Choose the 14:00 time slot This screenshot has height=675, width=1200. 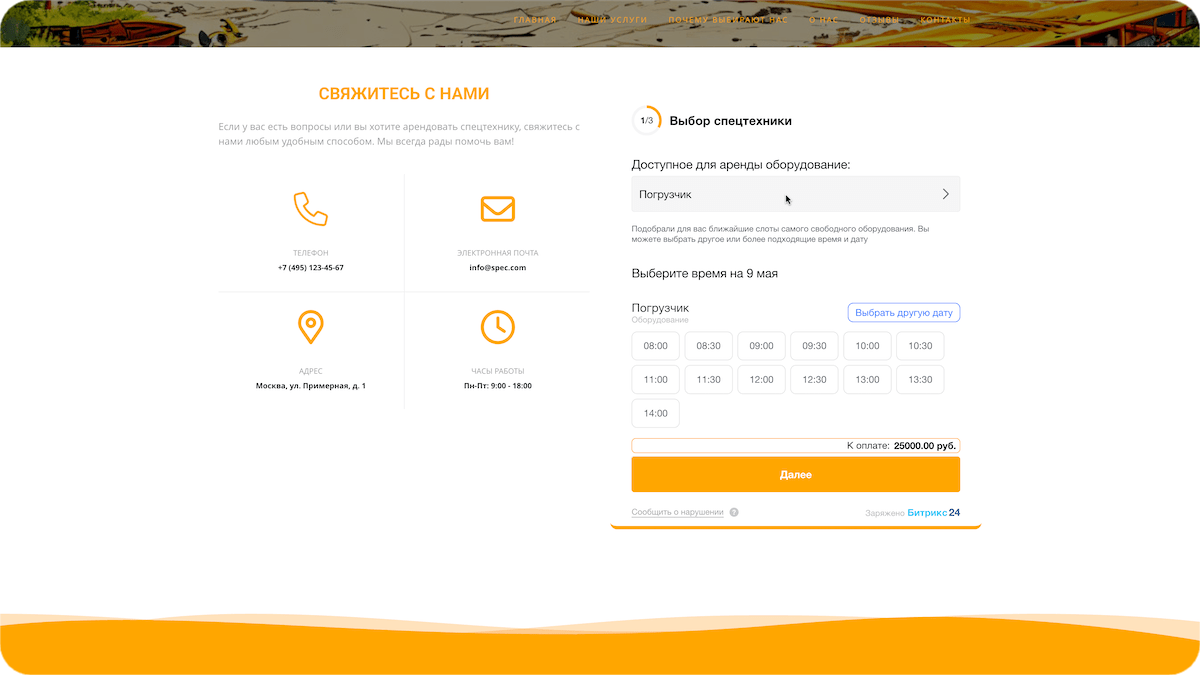click(655, 414)
